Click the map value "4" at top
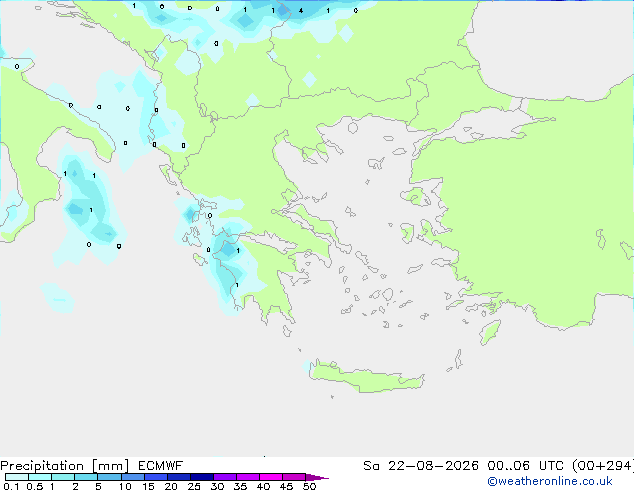 pyautogui.click(x=301, y=11)
